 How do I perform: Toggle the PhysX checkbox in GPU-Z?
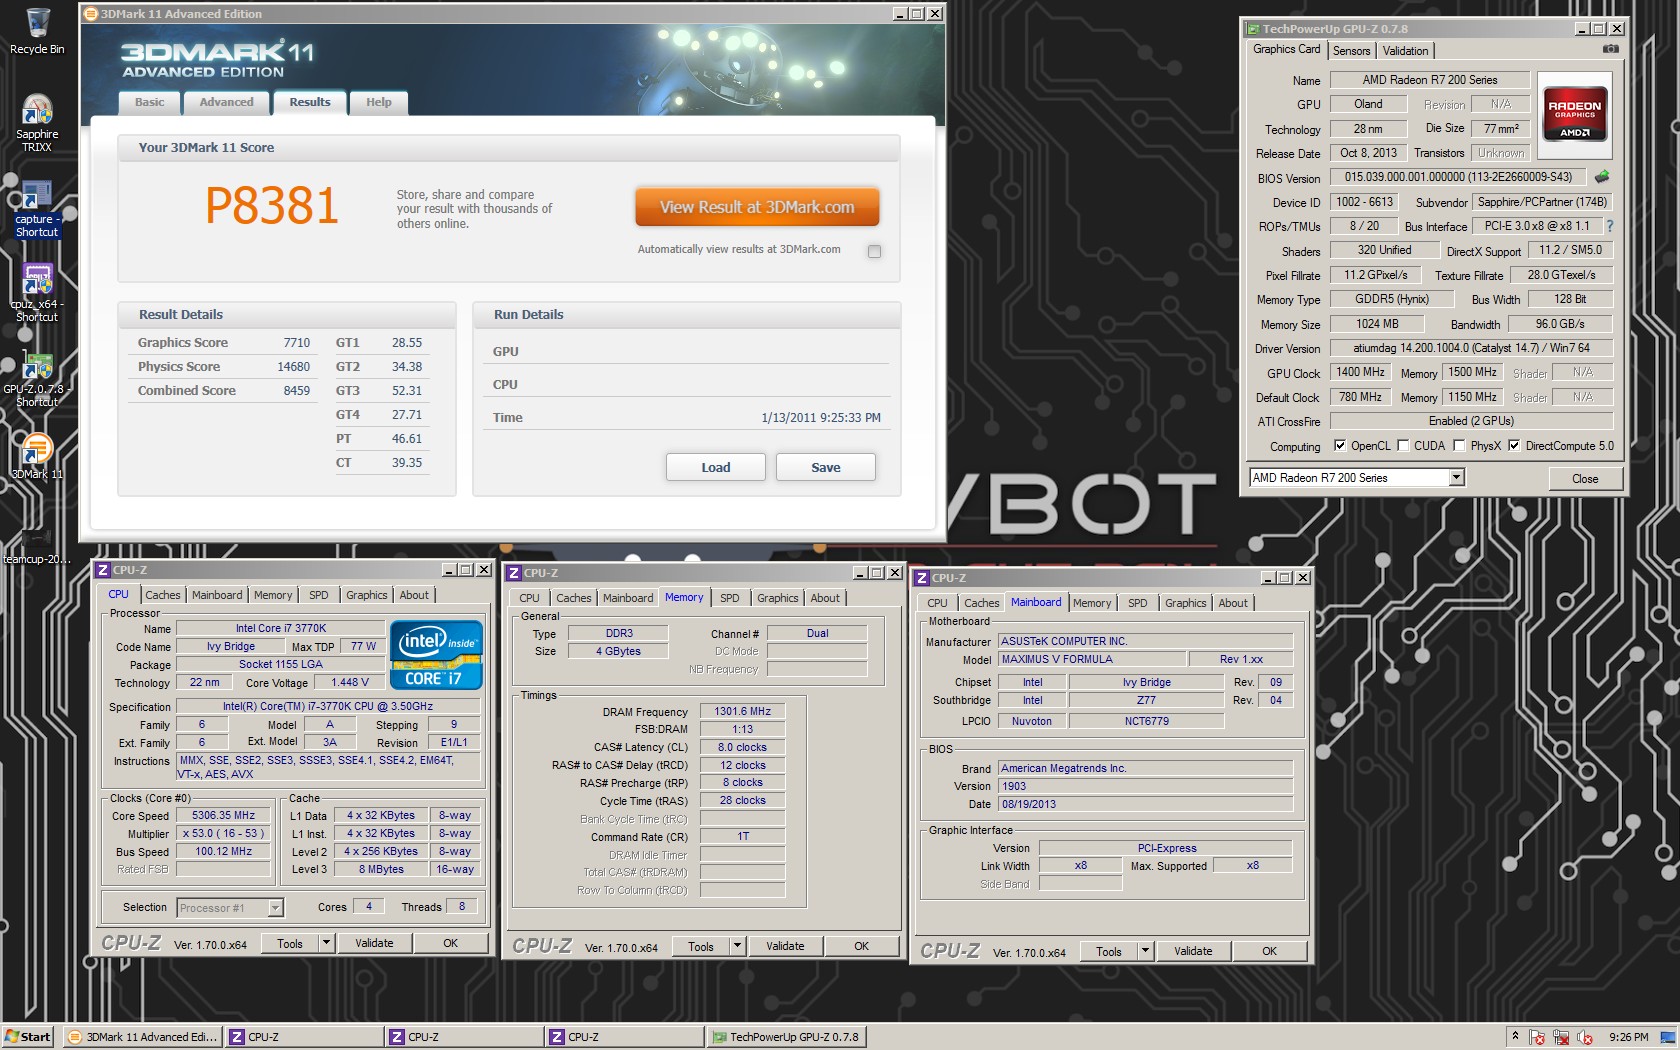(x=1459, y=446)
